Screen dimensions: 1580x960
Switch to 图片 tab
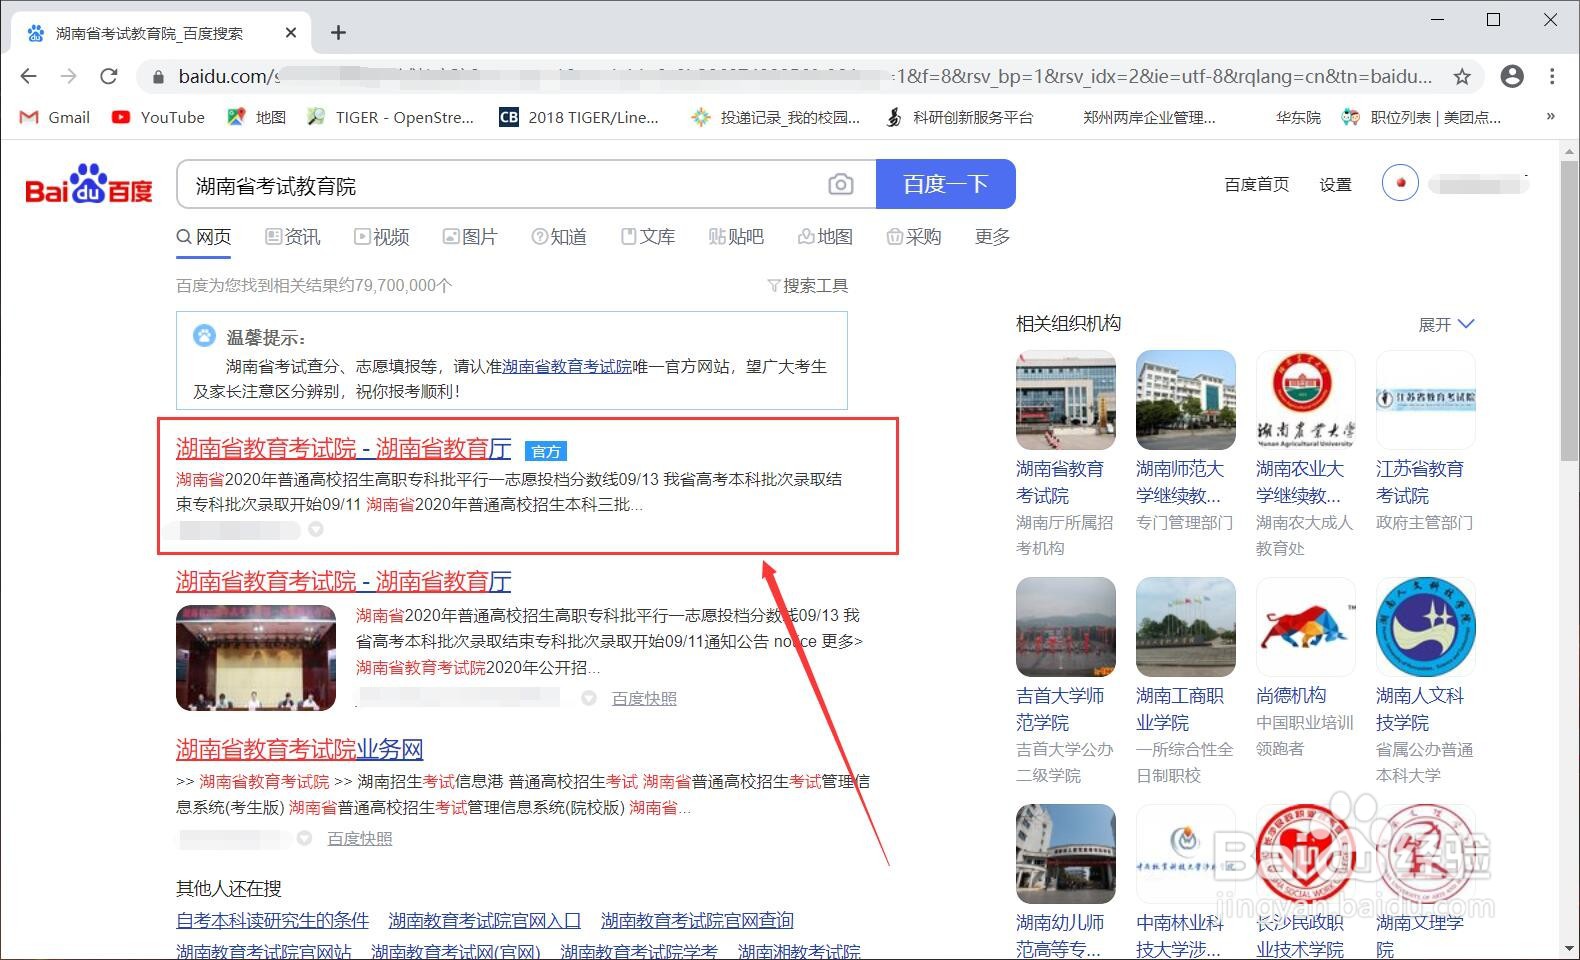pos(470,237)
